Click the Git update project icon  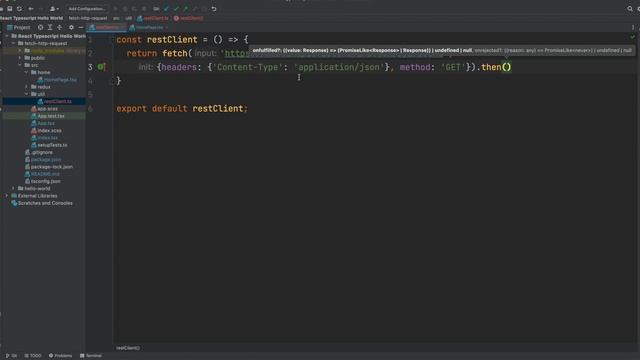point(167,9)
